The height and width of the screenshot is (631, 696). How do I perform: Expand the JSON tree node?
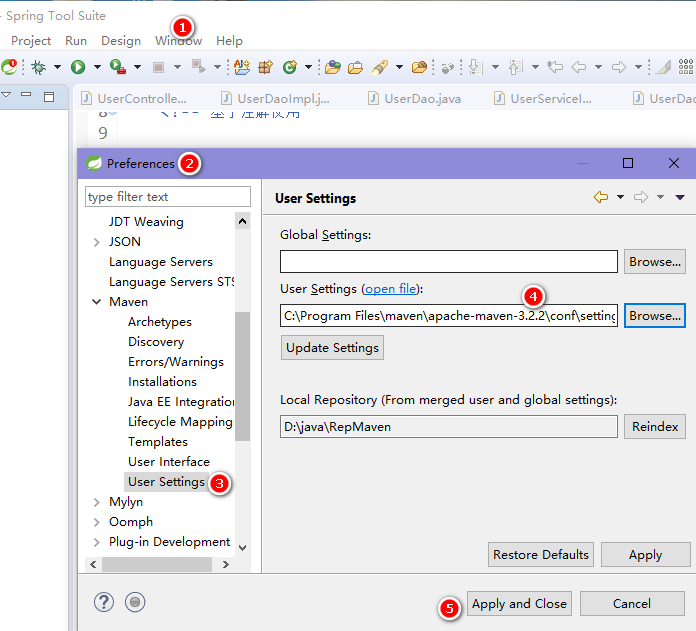[x=96, y=242]
